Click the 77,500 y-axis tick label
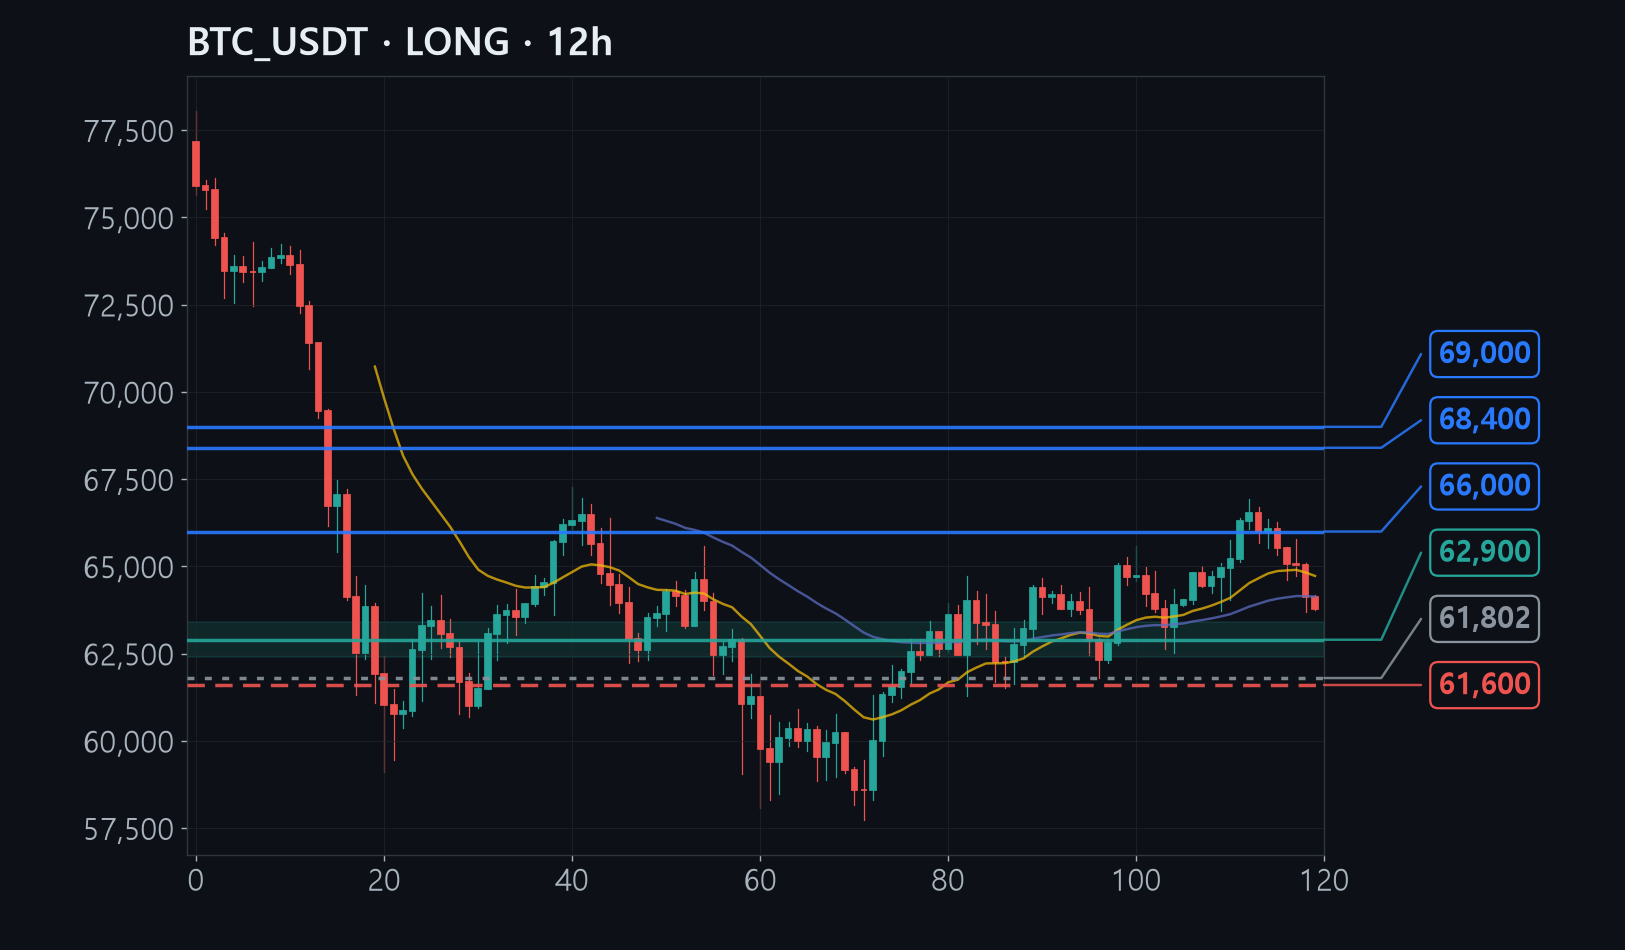The width and height of the screenshot is (1625, 950). click(x=129, y=131)
